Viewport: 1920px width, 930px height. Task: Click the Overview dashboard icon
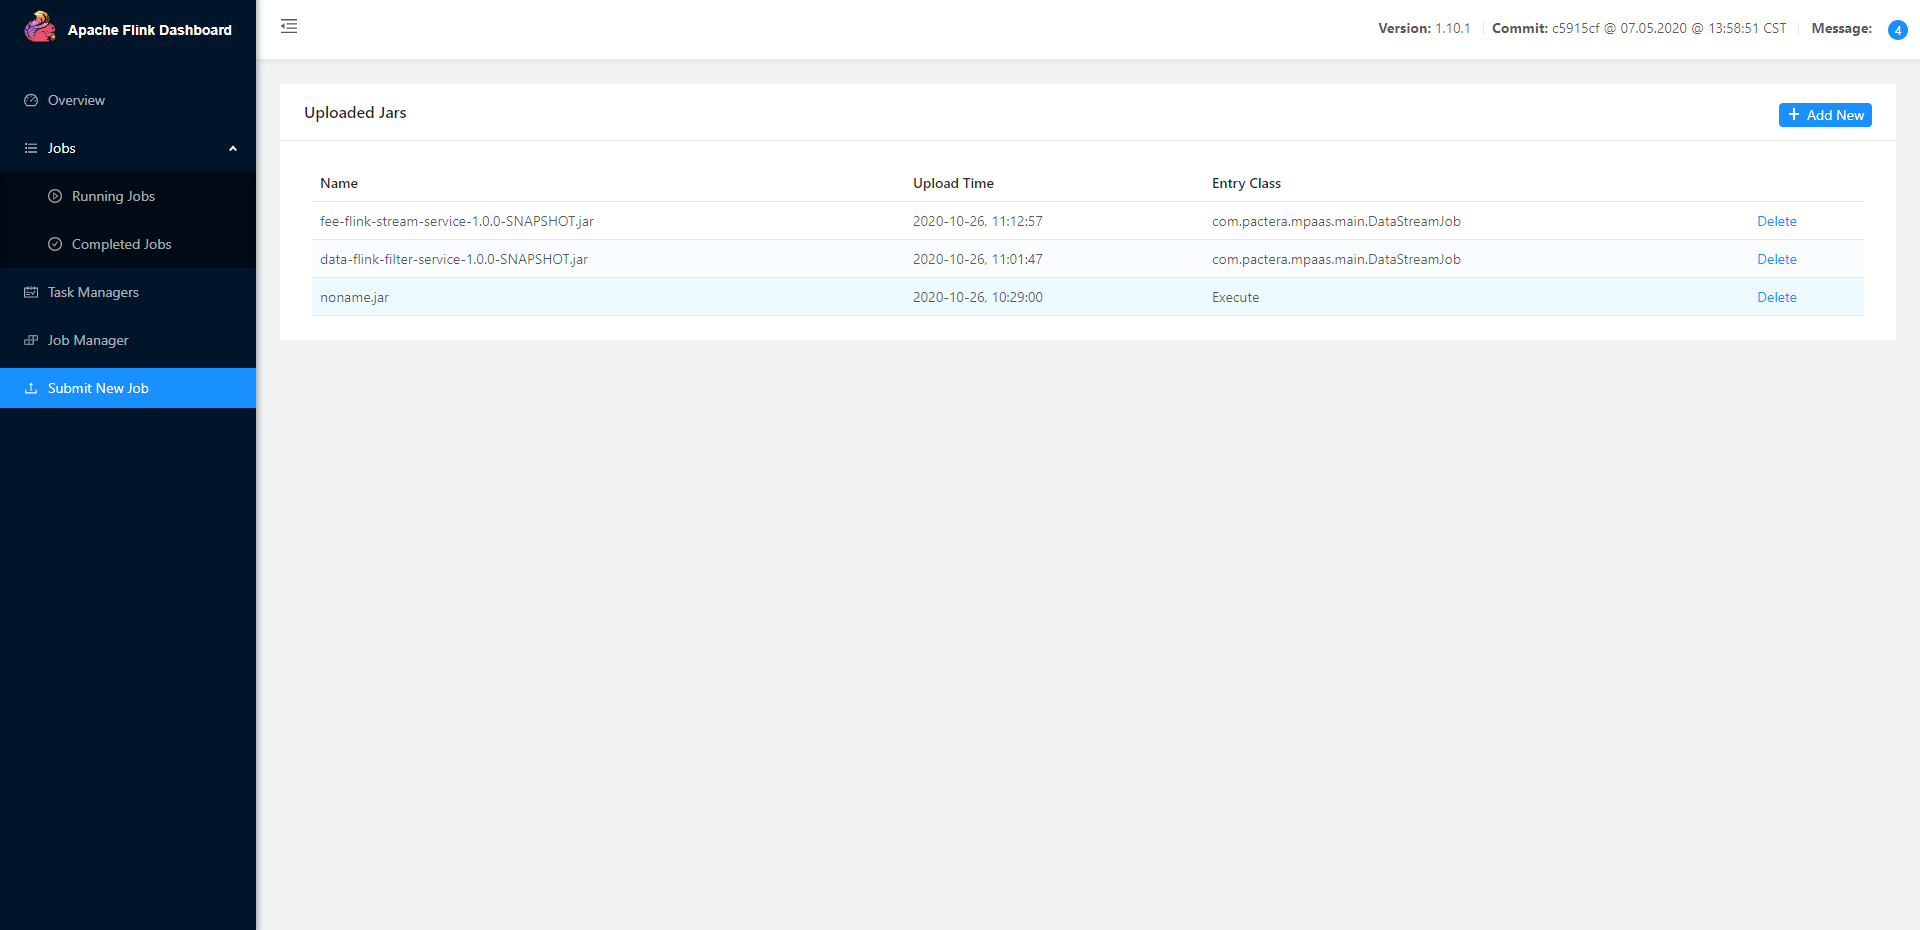[x=31, y=101]
